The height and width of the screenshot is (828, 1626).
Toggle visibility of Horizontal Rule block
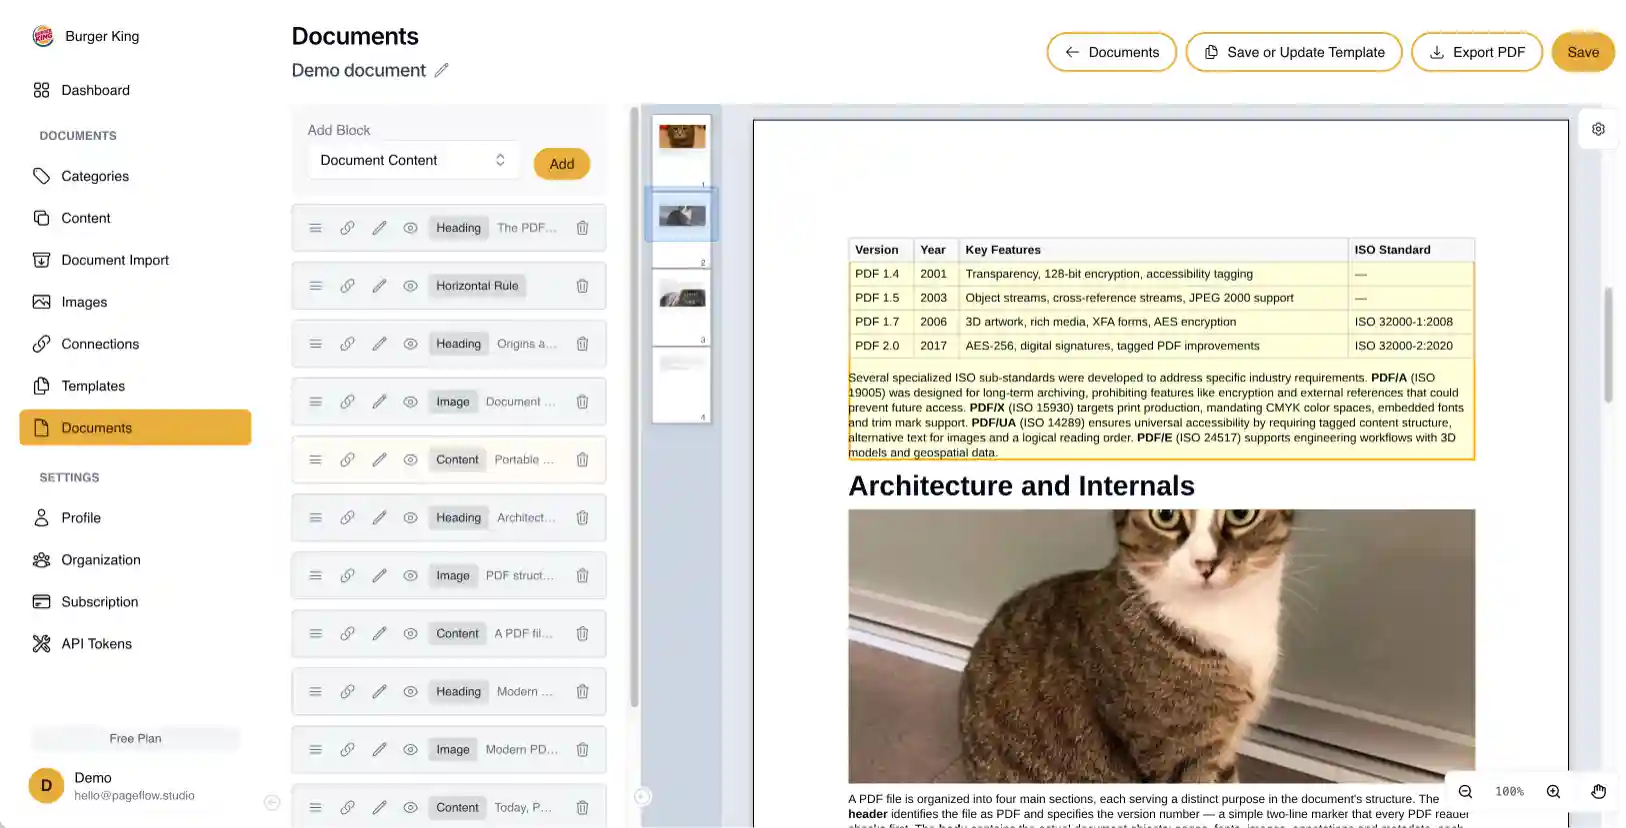click(x=410, y=286)
